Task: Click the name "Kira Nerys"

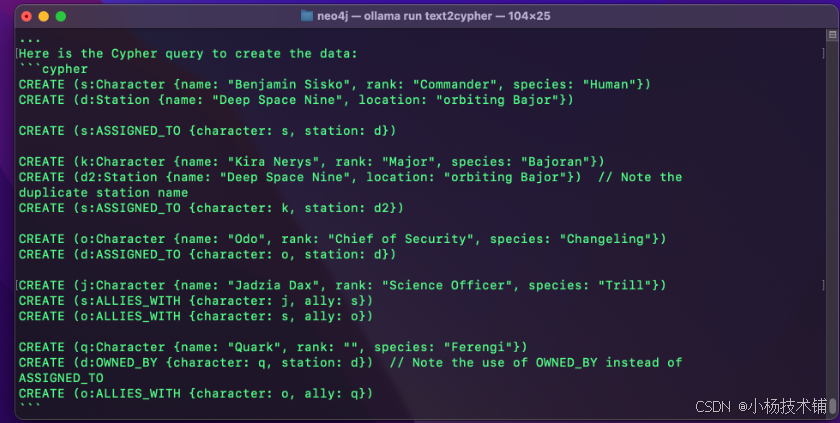Action: click(273, 162)
